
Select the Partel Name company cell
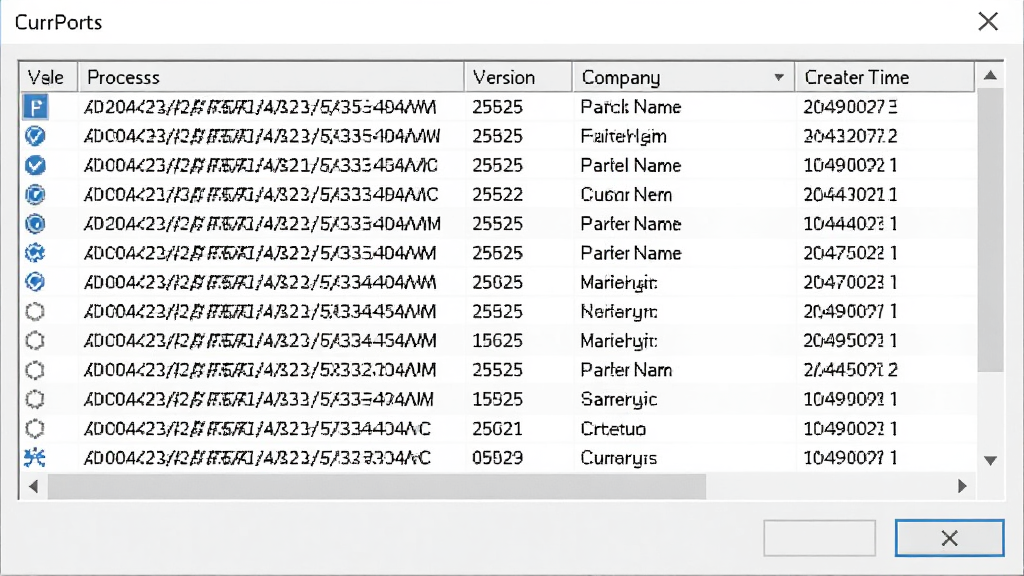[631, 165]
